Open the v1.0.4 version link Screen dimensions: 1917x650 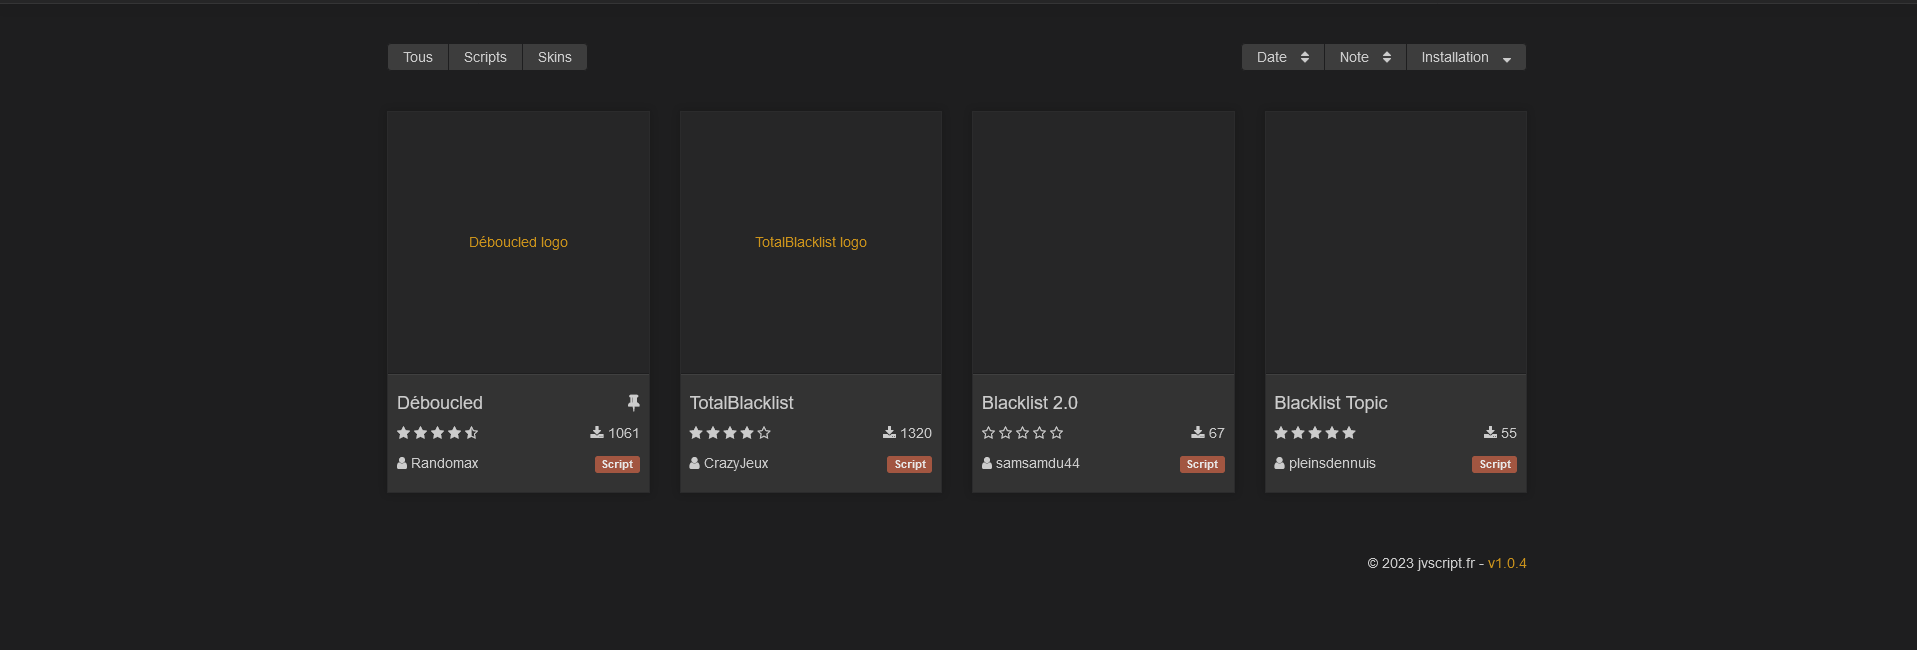click(x=1507, y=563)
